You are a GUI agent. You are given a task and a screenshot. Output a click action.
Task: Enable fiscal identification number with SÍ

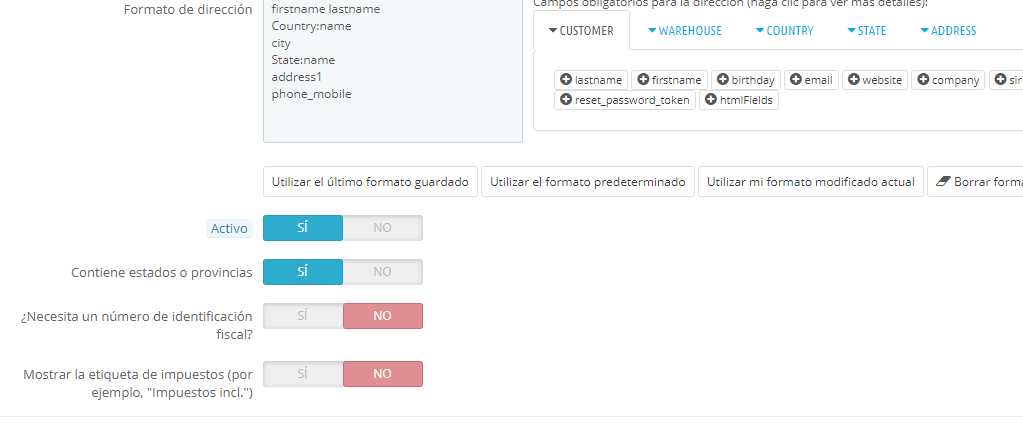click(302, 316)
